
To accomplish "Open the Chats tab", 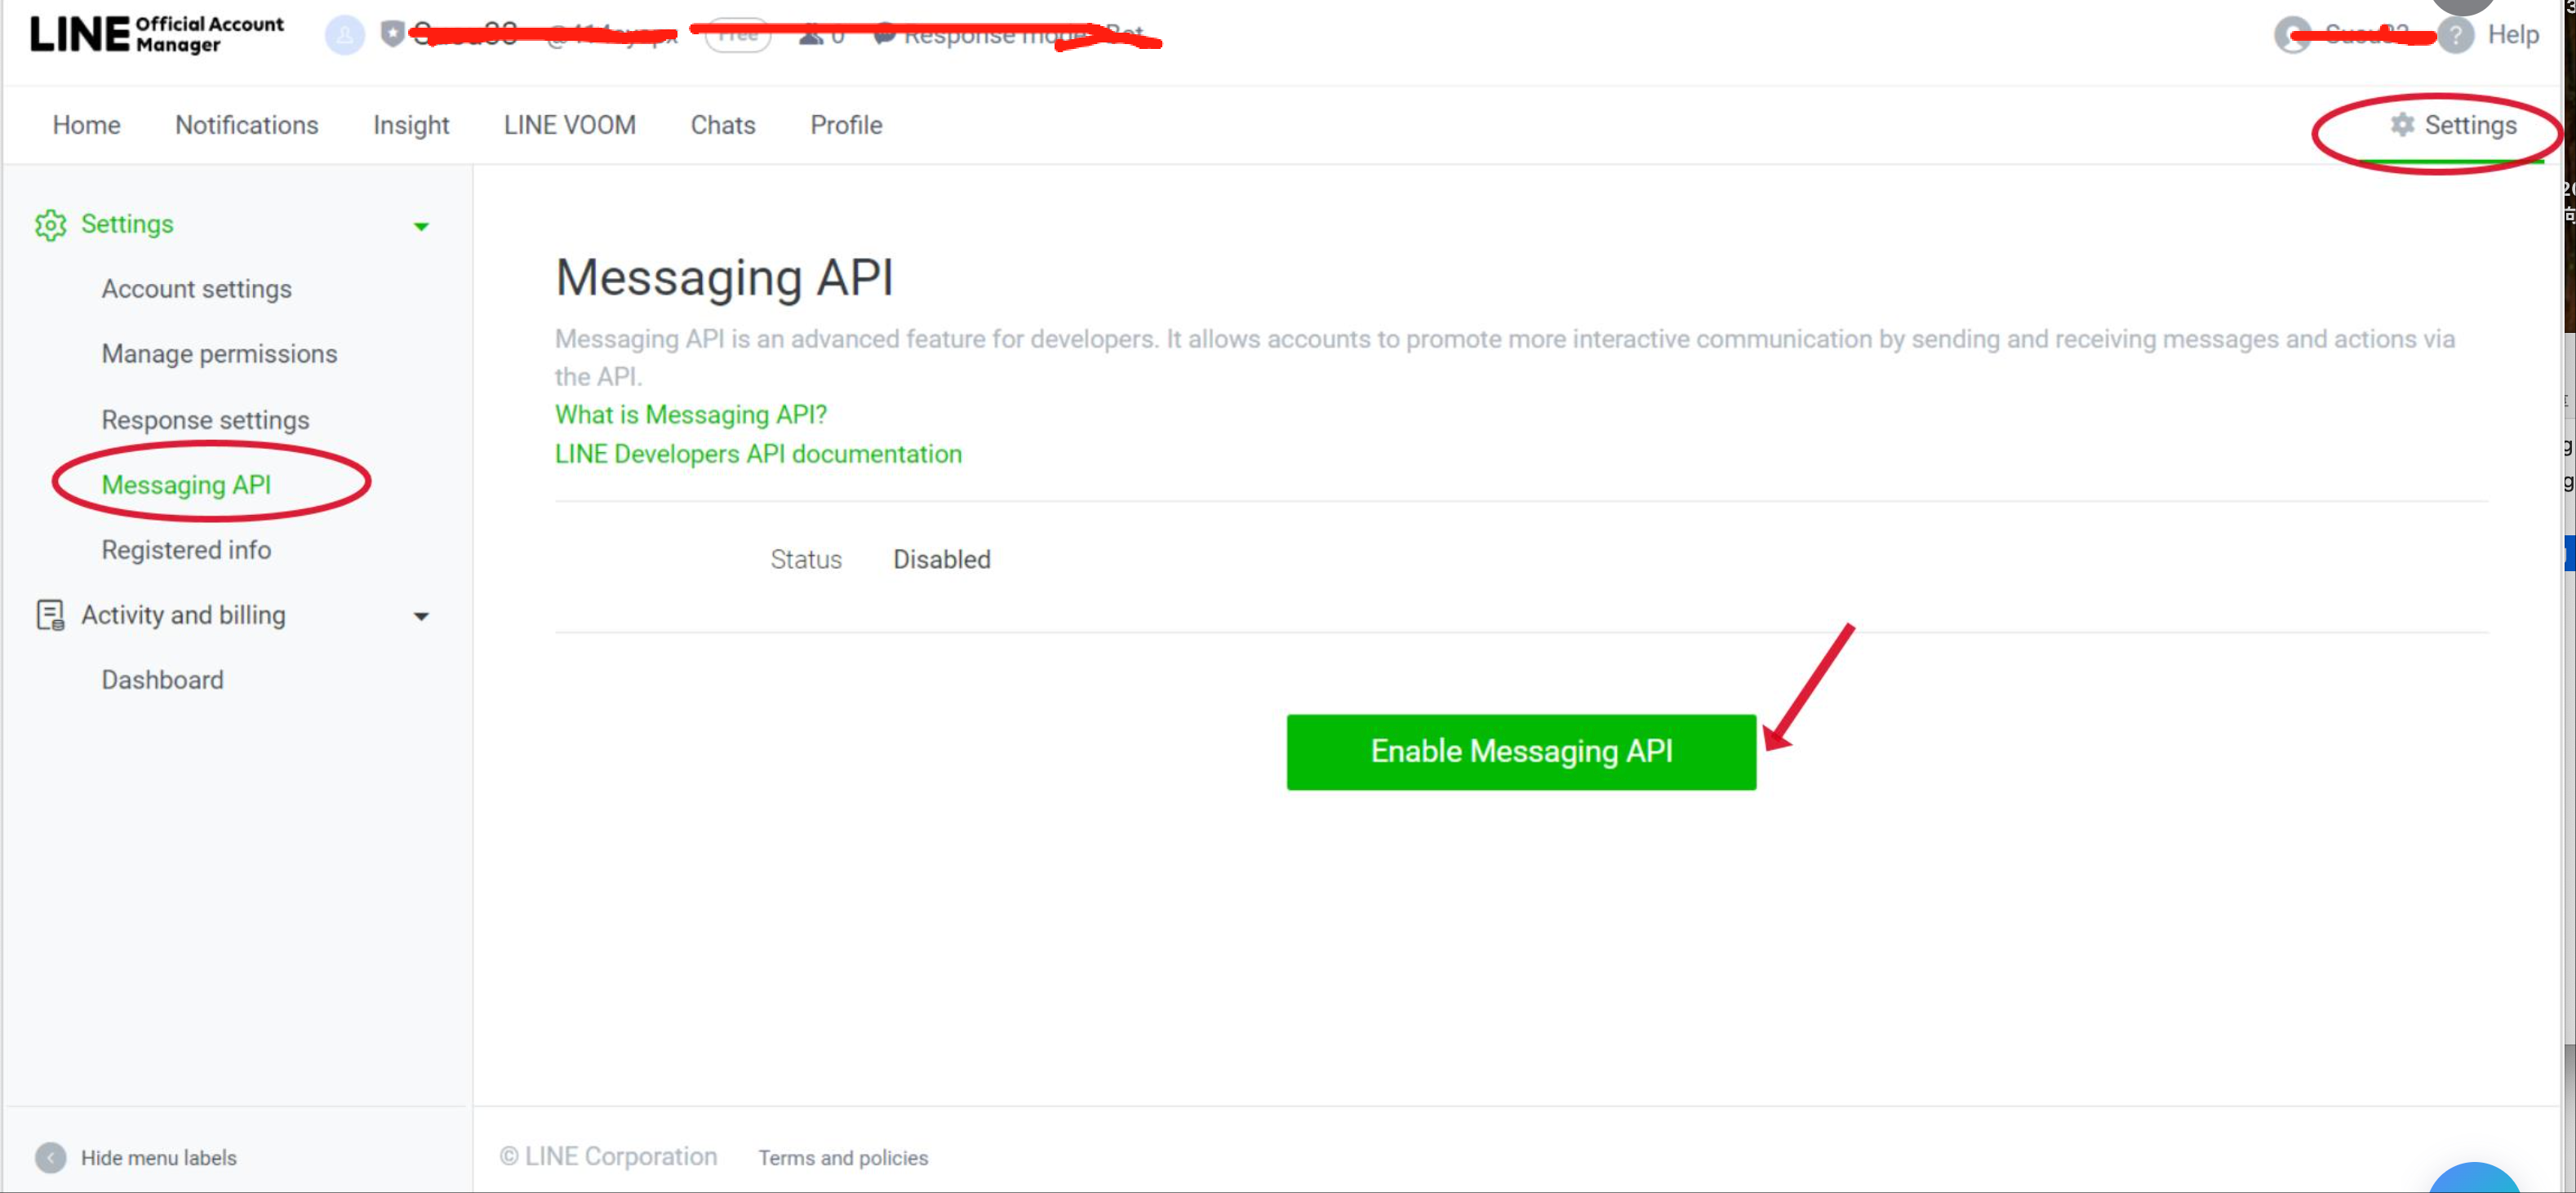I will (x=722, y=125).
